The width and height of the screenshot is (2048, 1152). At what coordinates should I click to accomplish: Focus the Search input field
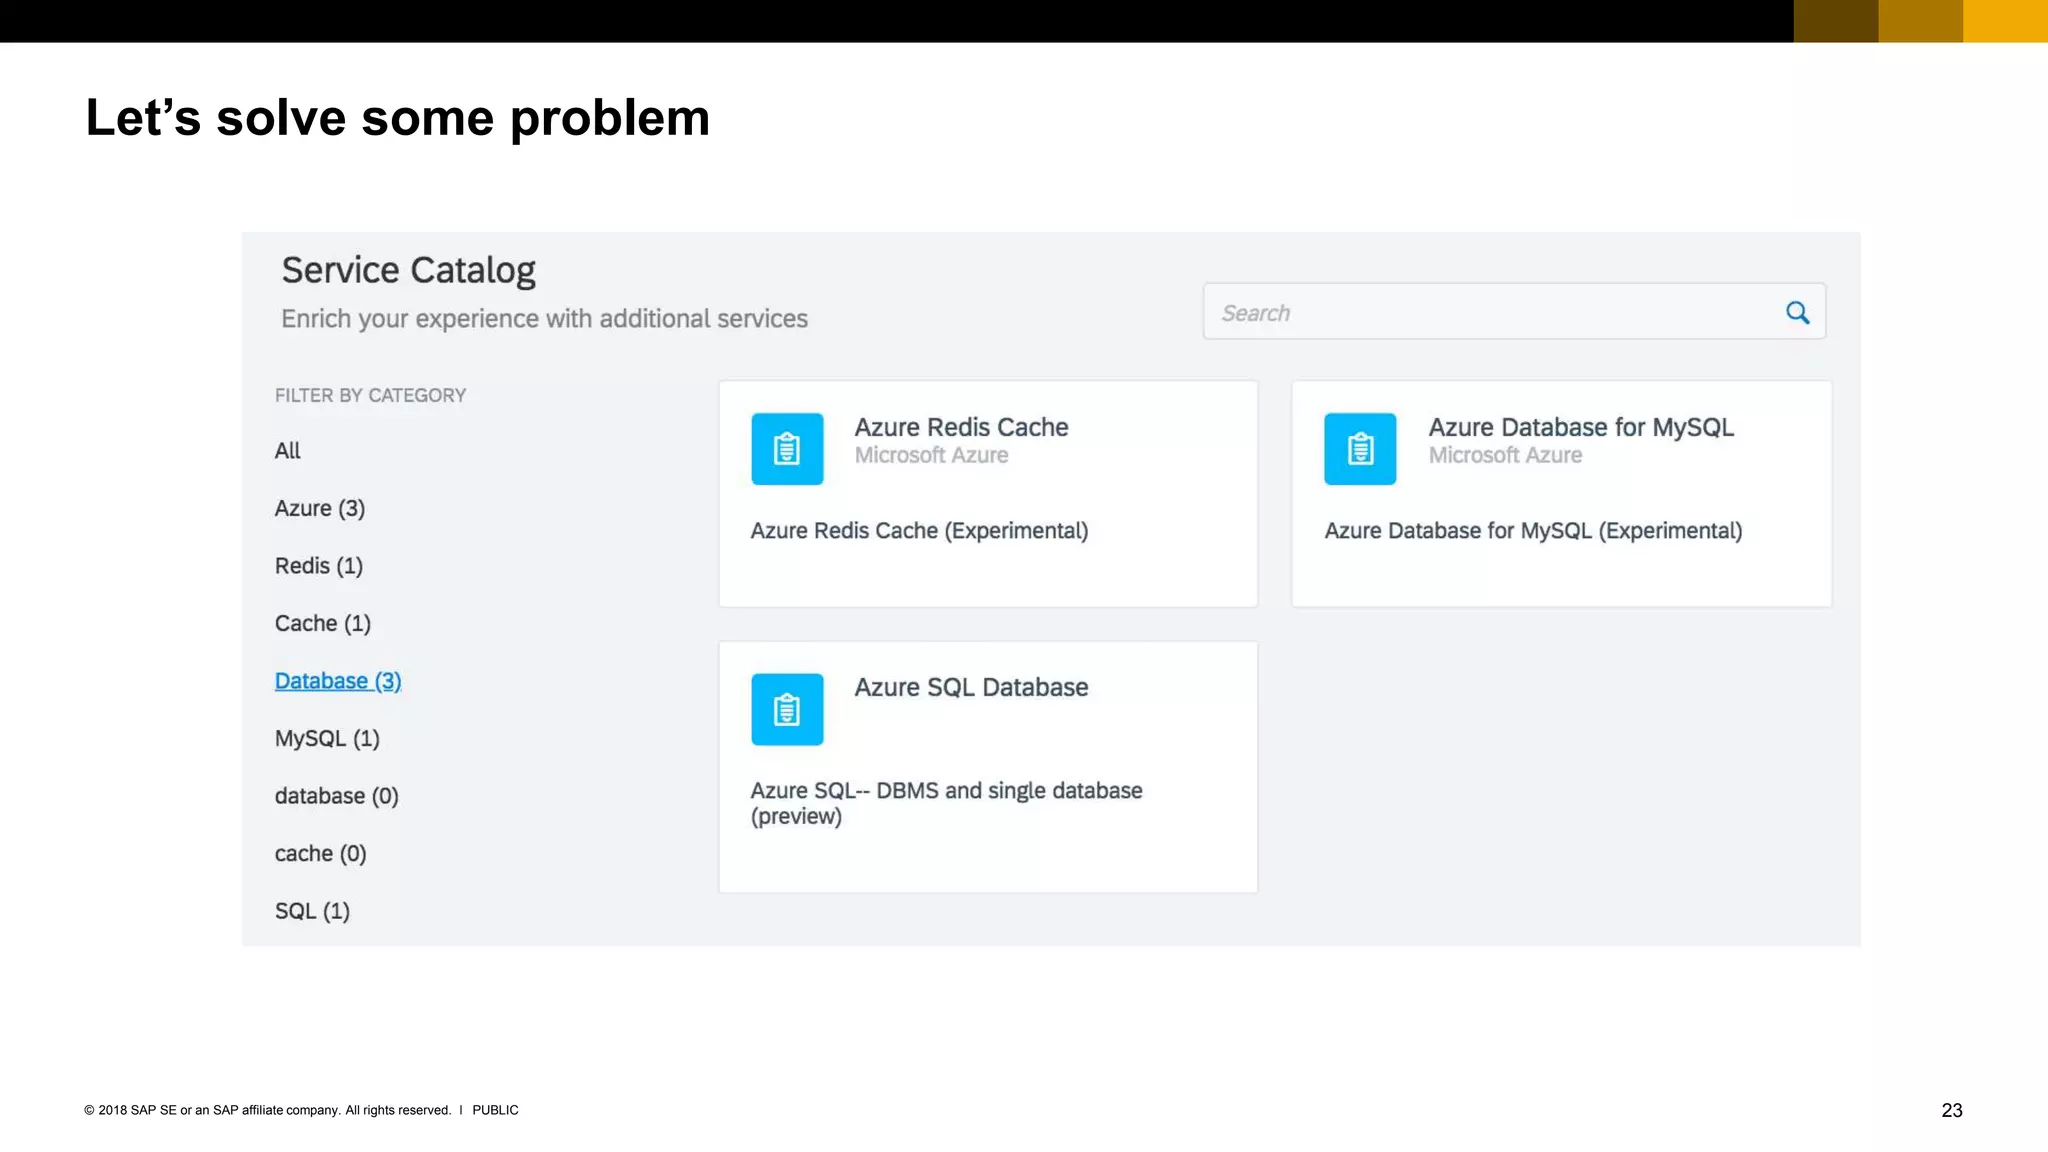[1514, 312]
